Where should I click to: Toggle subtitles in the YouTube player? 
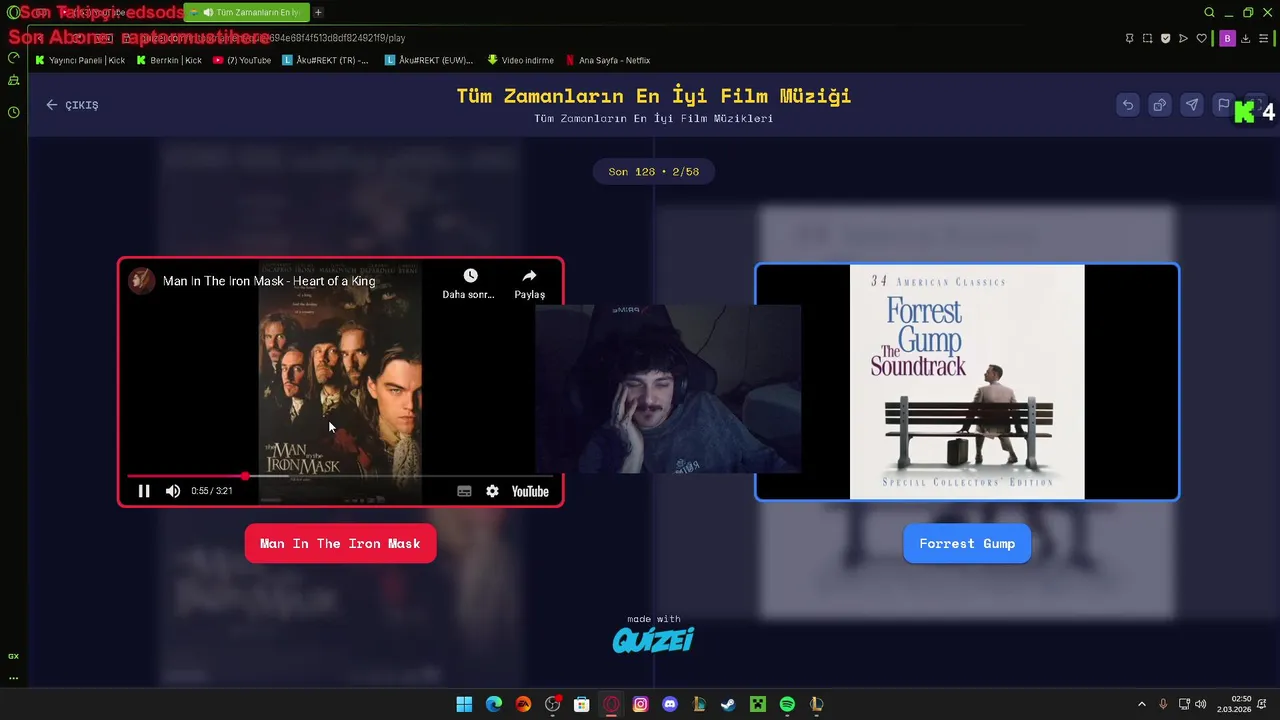(x=464, y=491)
